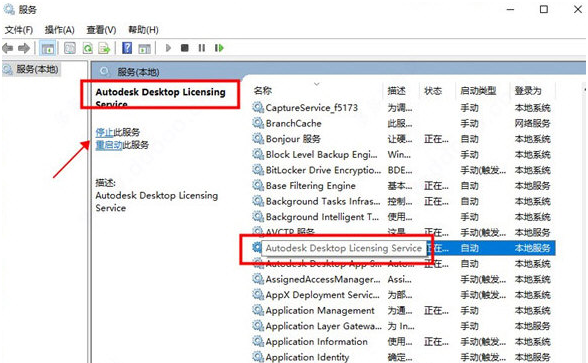The image size is (588, 363).
Task: Select Background Tasks Infrastructure service row
Action: (x=403, y=201)
